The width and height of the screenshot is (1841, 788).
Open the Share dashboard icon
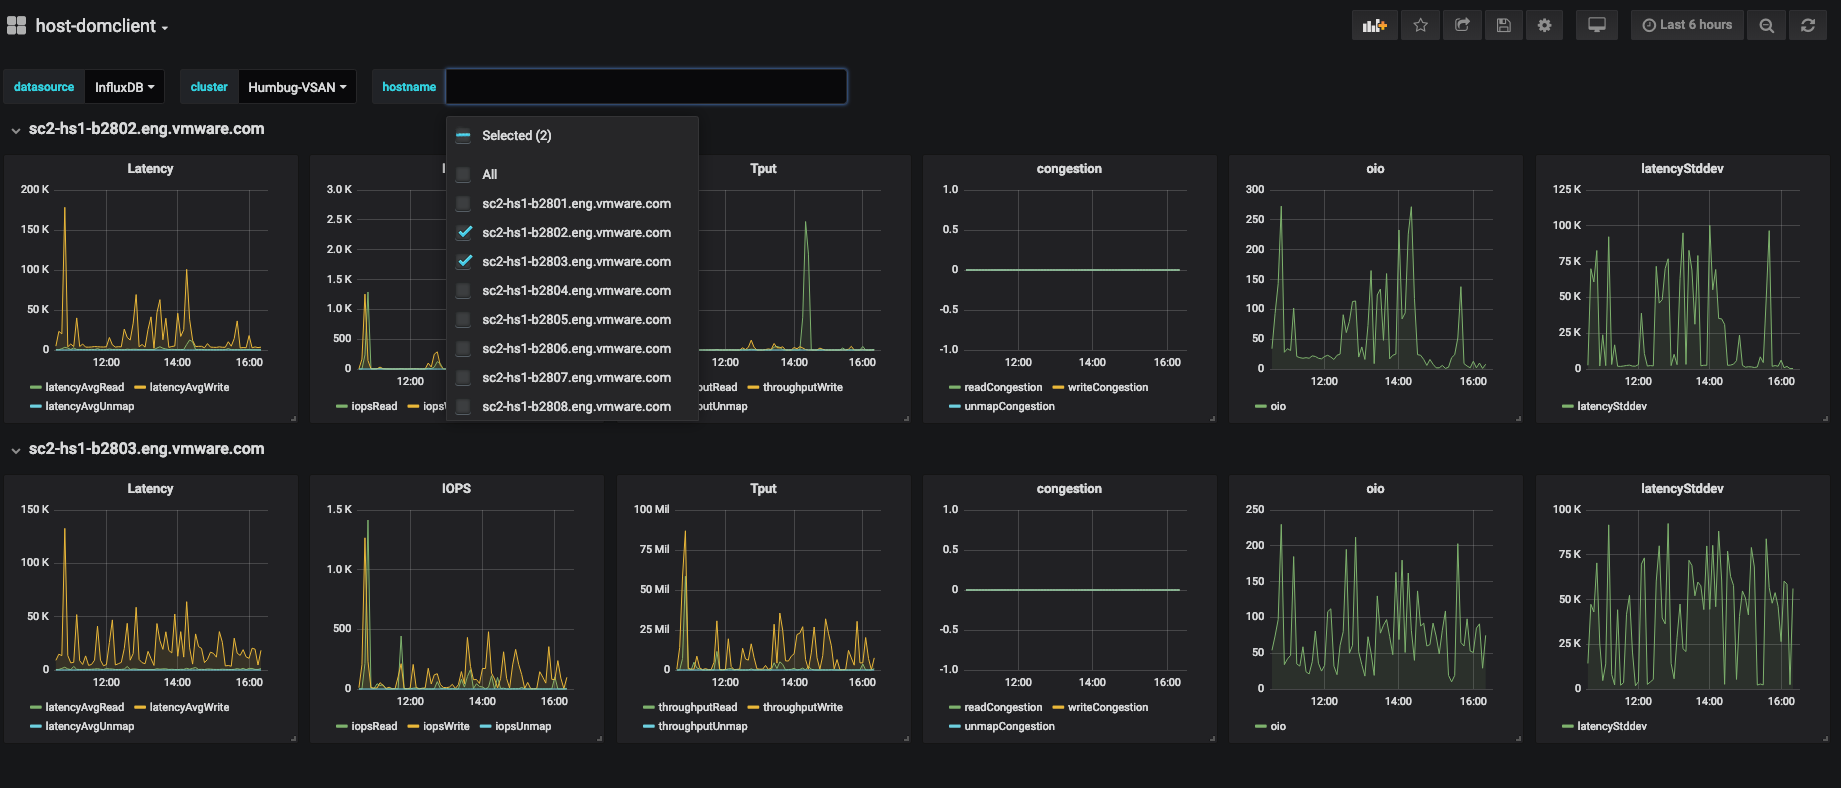1462,25
